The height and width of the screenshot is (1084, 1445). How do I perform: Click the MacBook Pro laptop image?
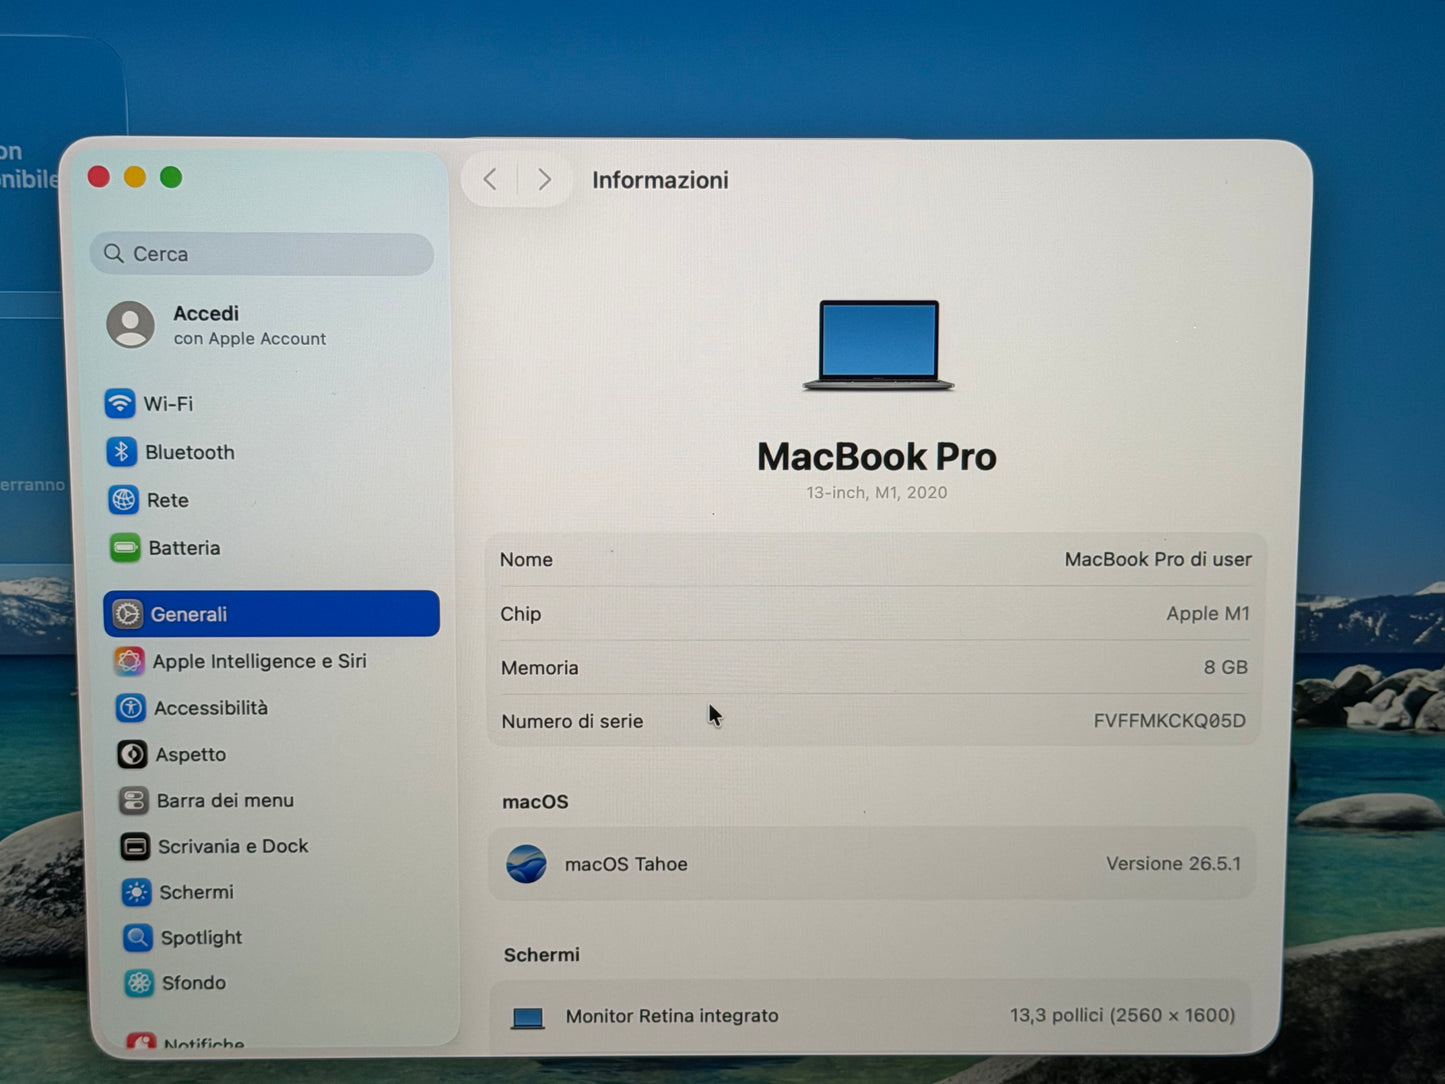(x=878, y=345)
